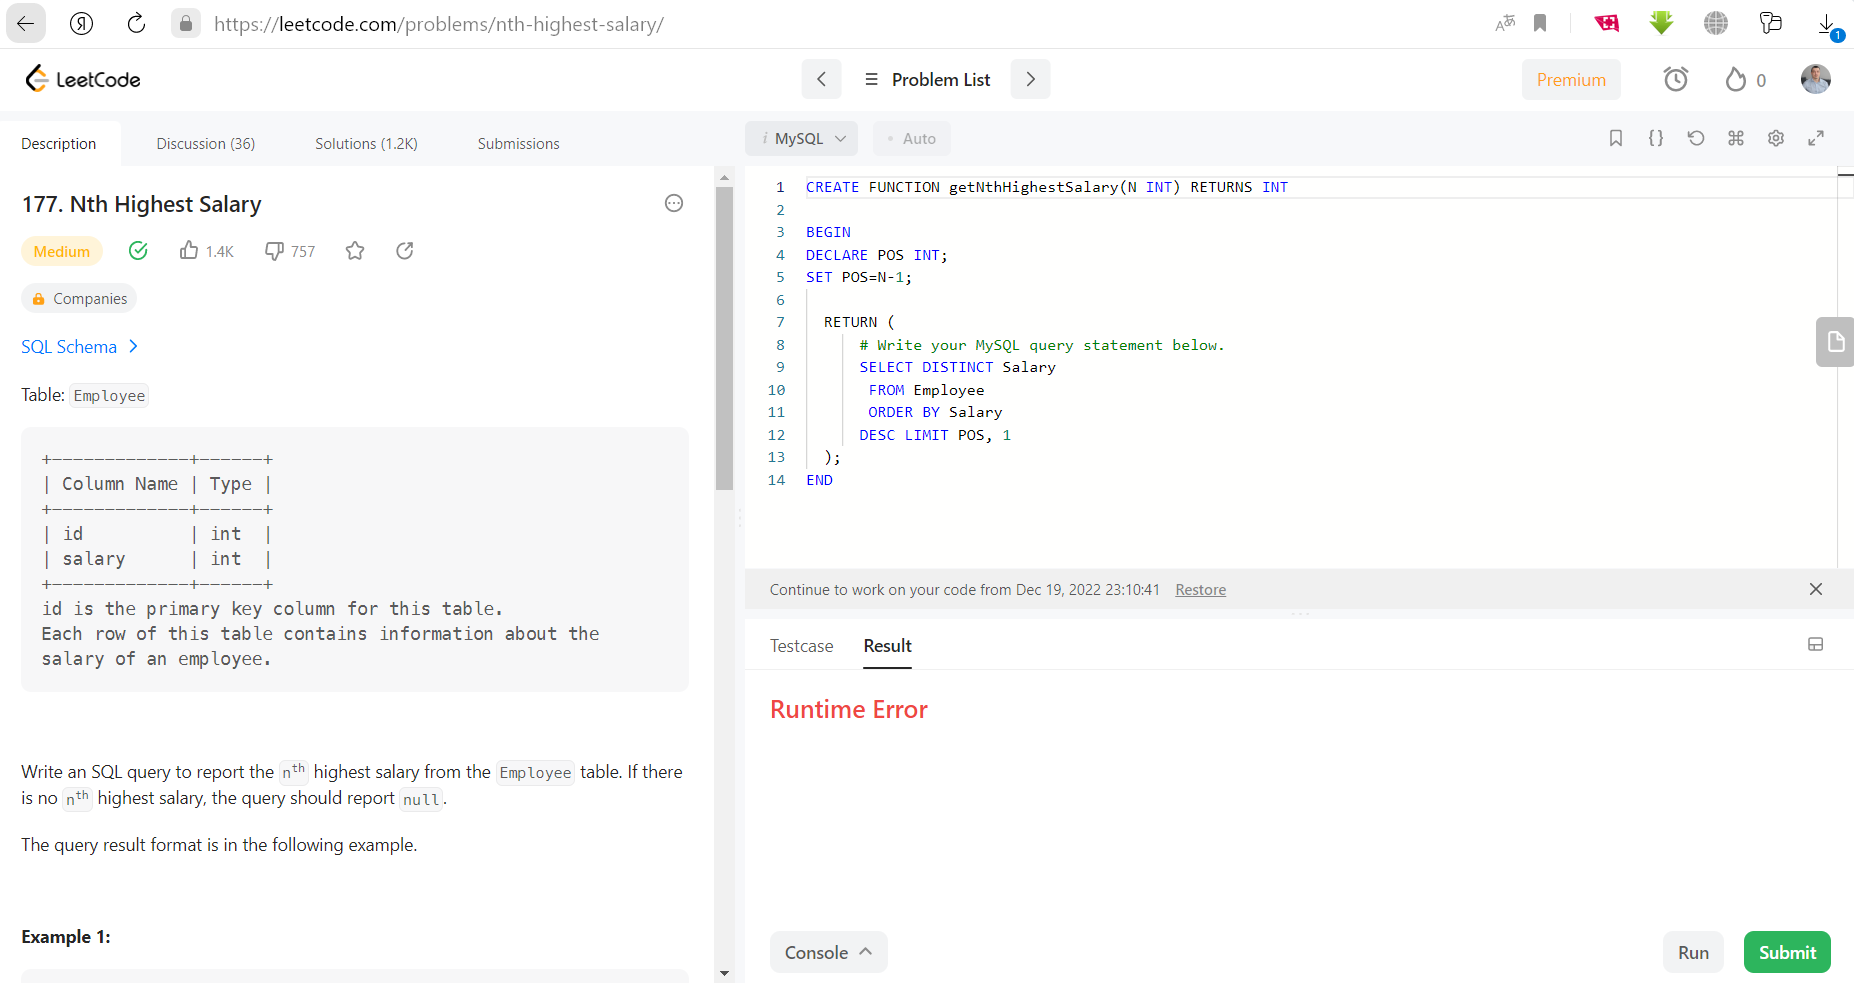The width and height of the screenshot is (1854, 983).
Task: Enter fullscreen editor mode
Action: (1816, 139)
